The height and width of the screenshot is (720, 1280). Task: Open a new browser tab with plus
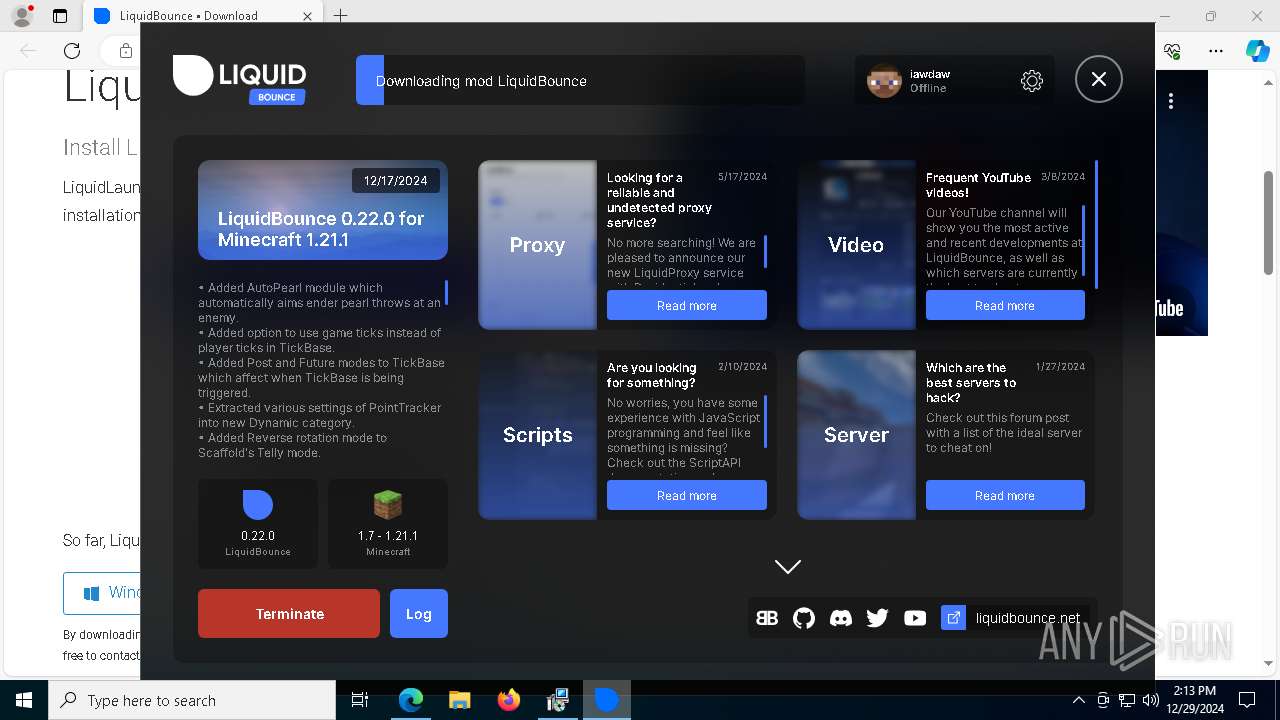tap(341, 16)
